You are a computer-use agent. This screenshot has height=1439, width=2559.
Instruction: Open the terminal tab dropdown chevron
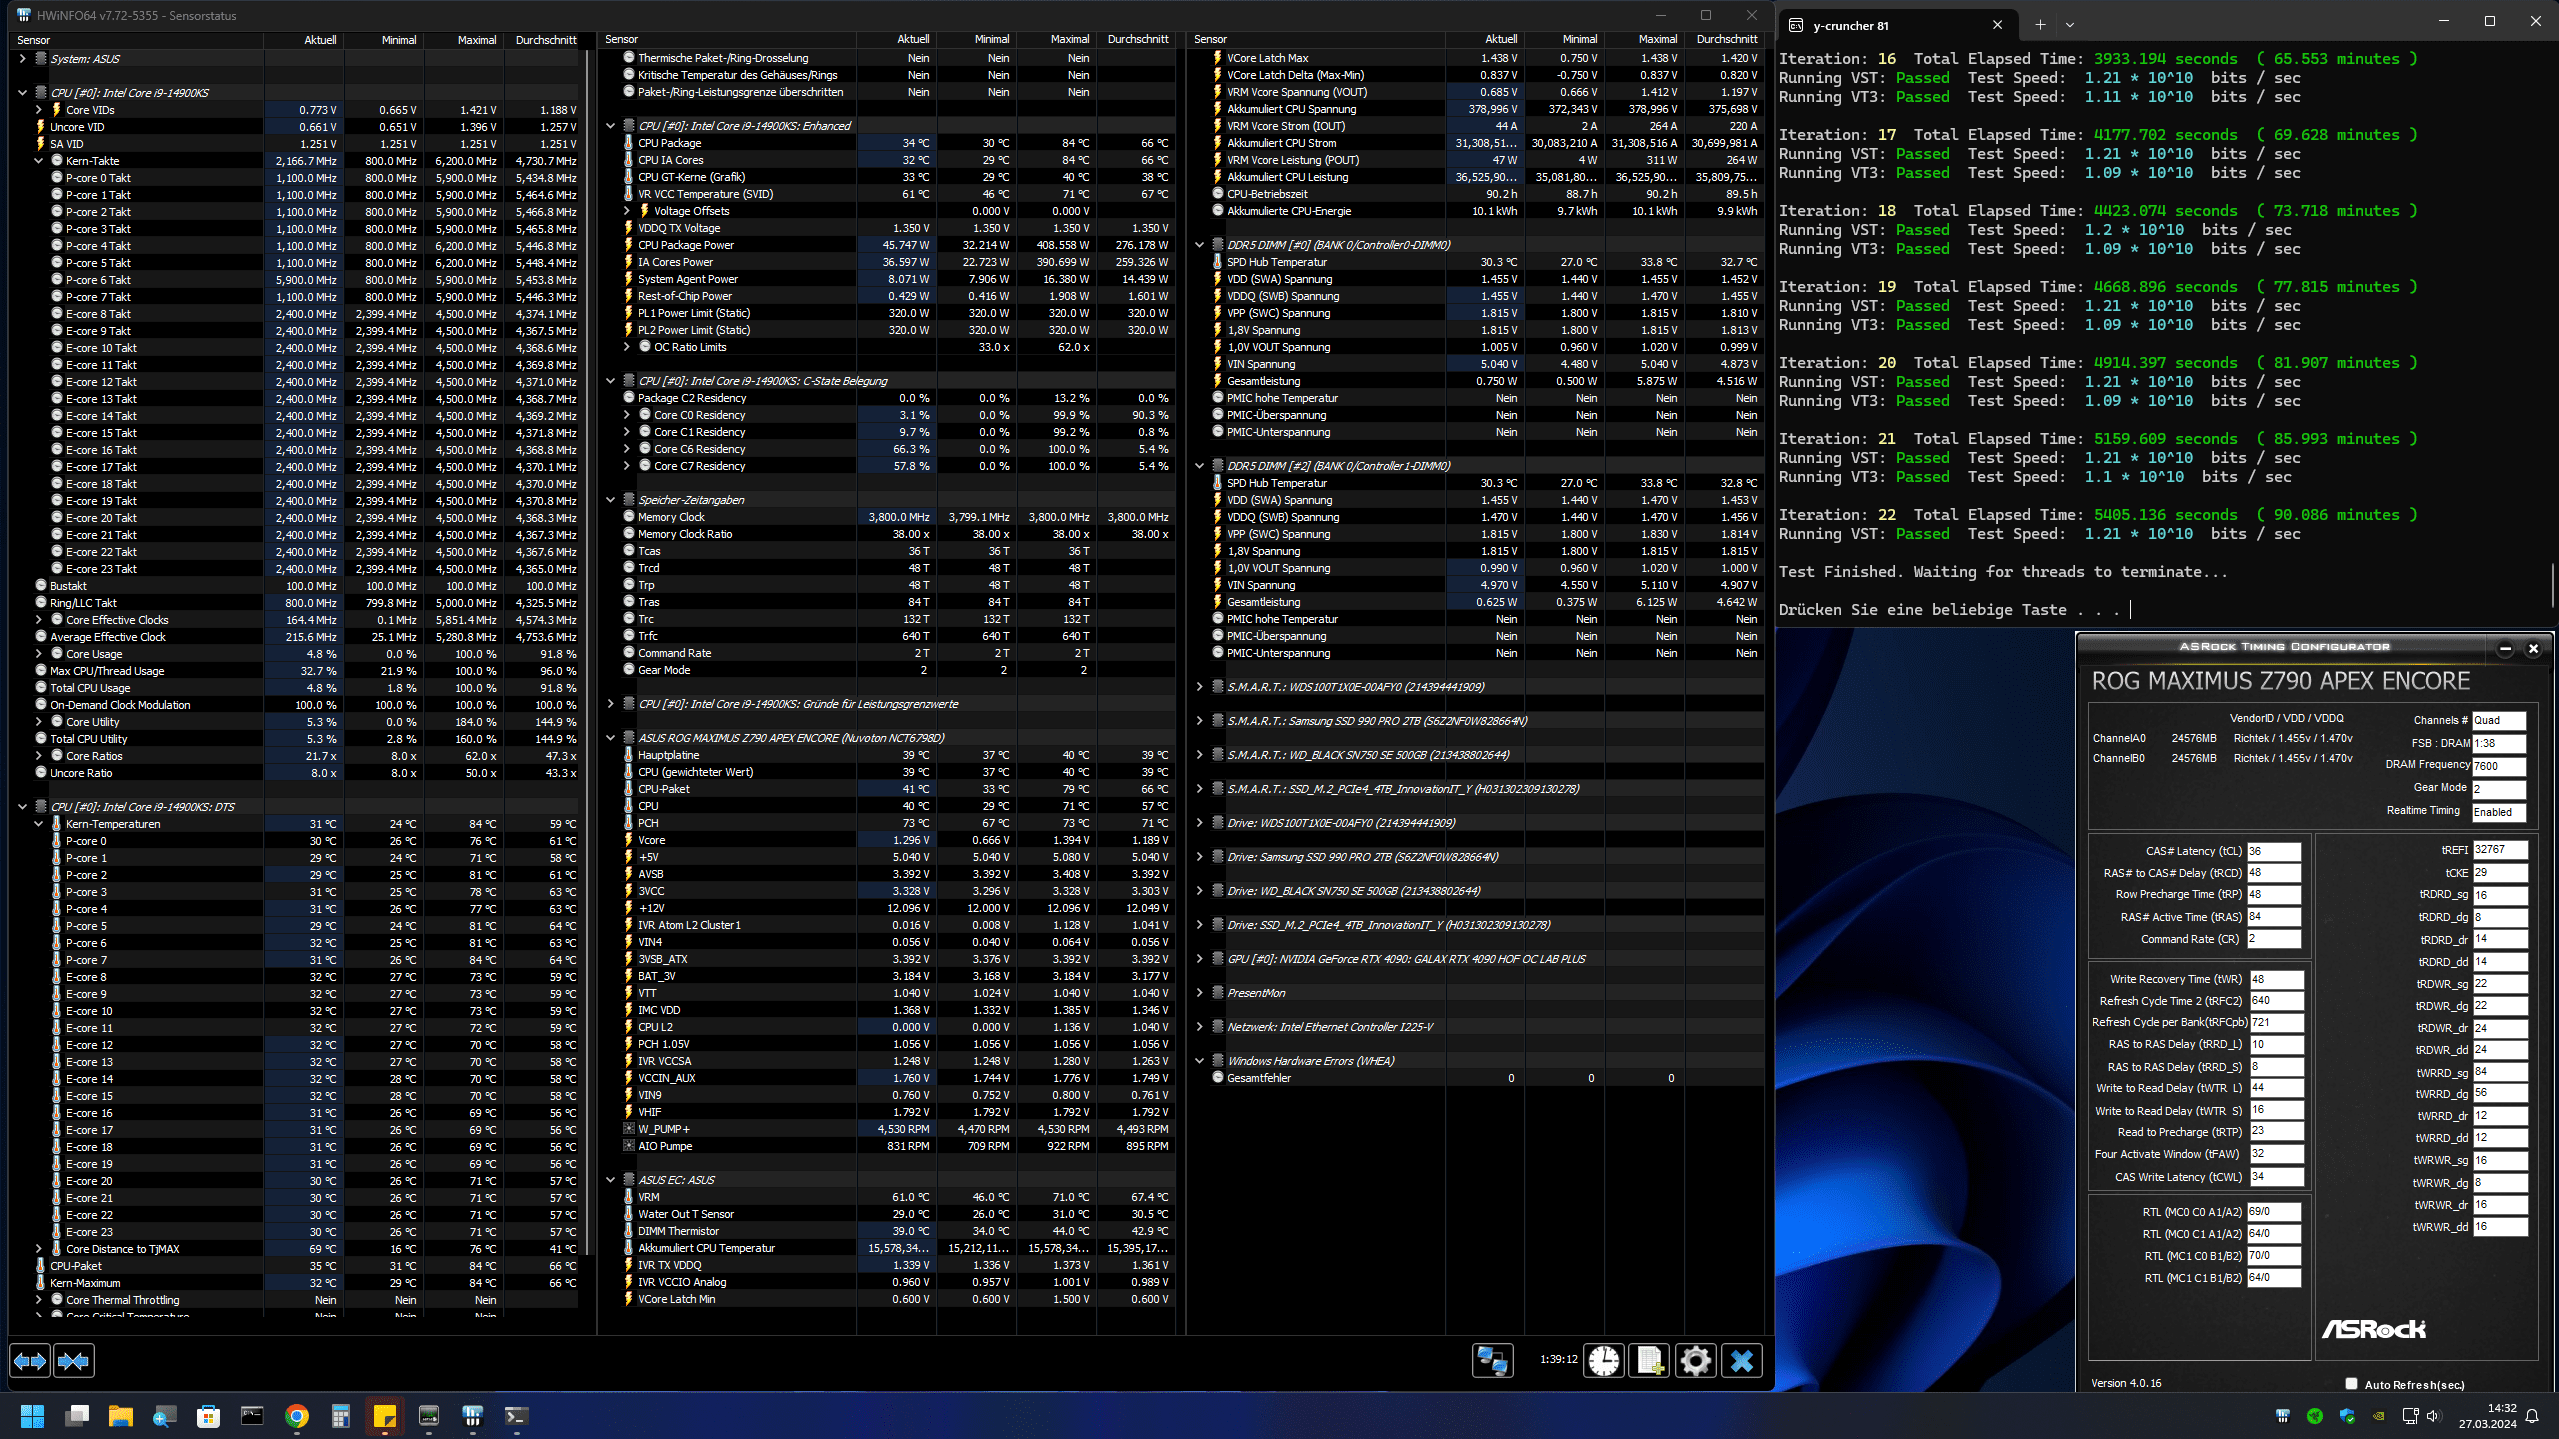pyautogui.click(x=2070, y=25)
